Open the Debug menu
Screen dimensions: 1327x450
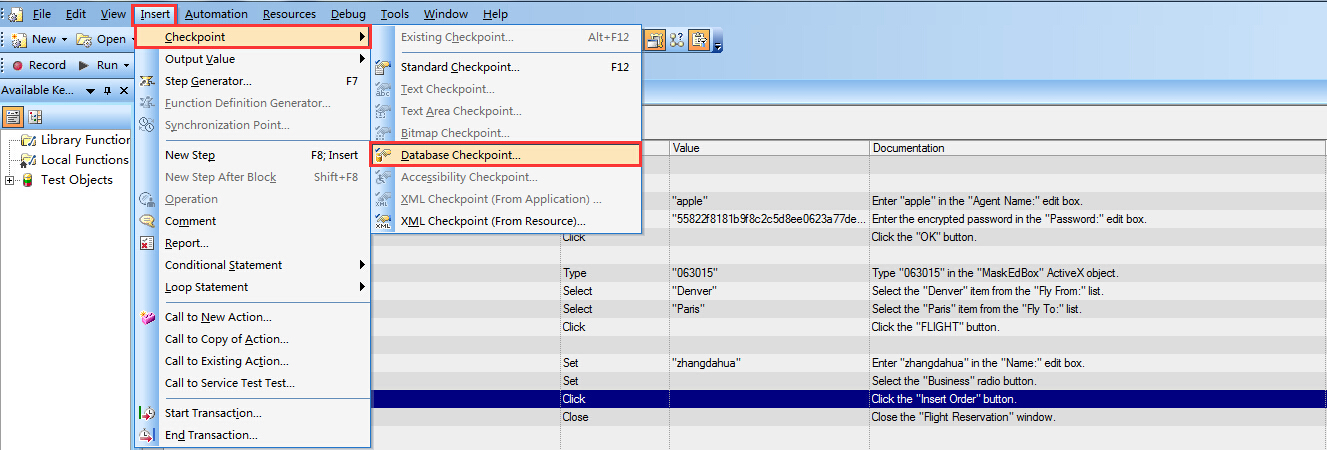point(347,14)
